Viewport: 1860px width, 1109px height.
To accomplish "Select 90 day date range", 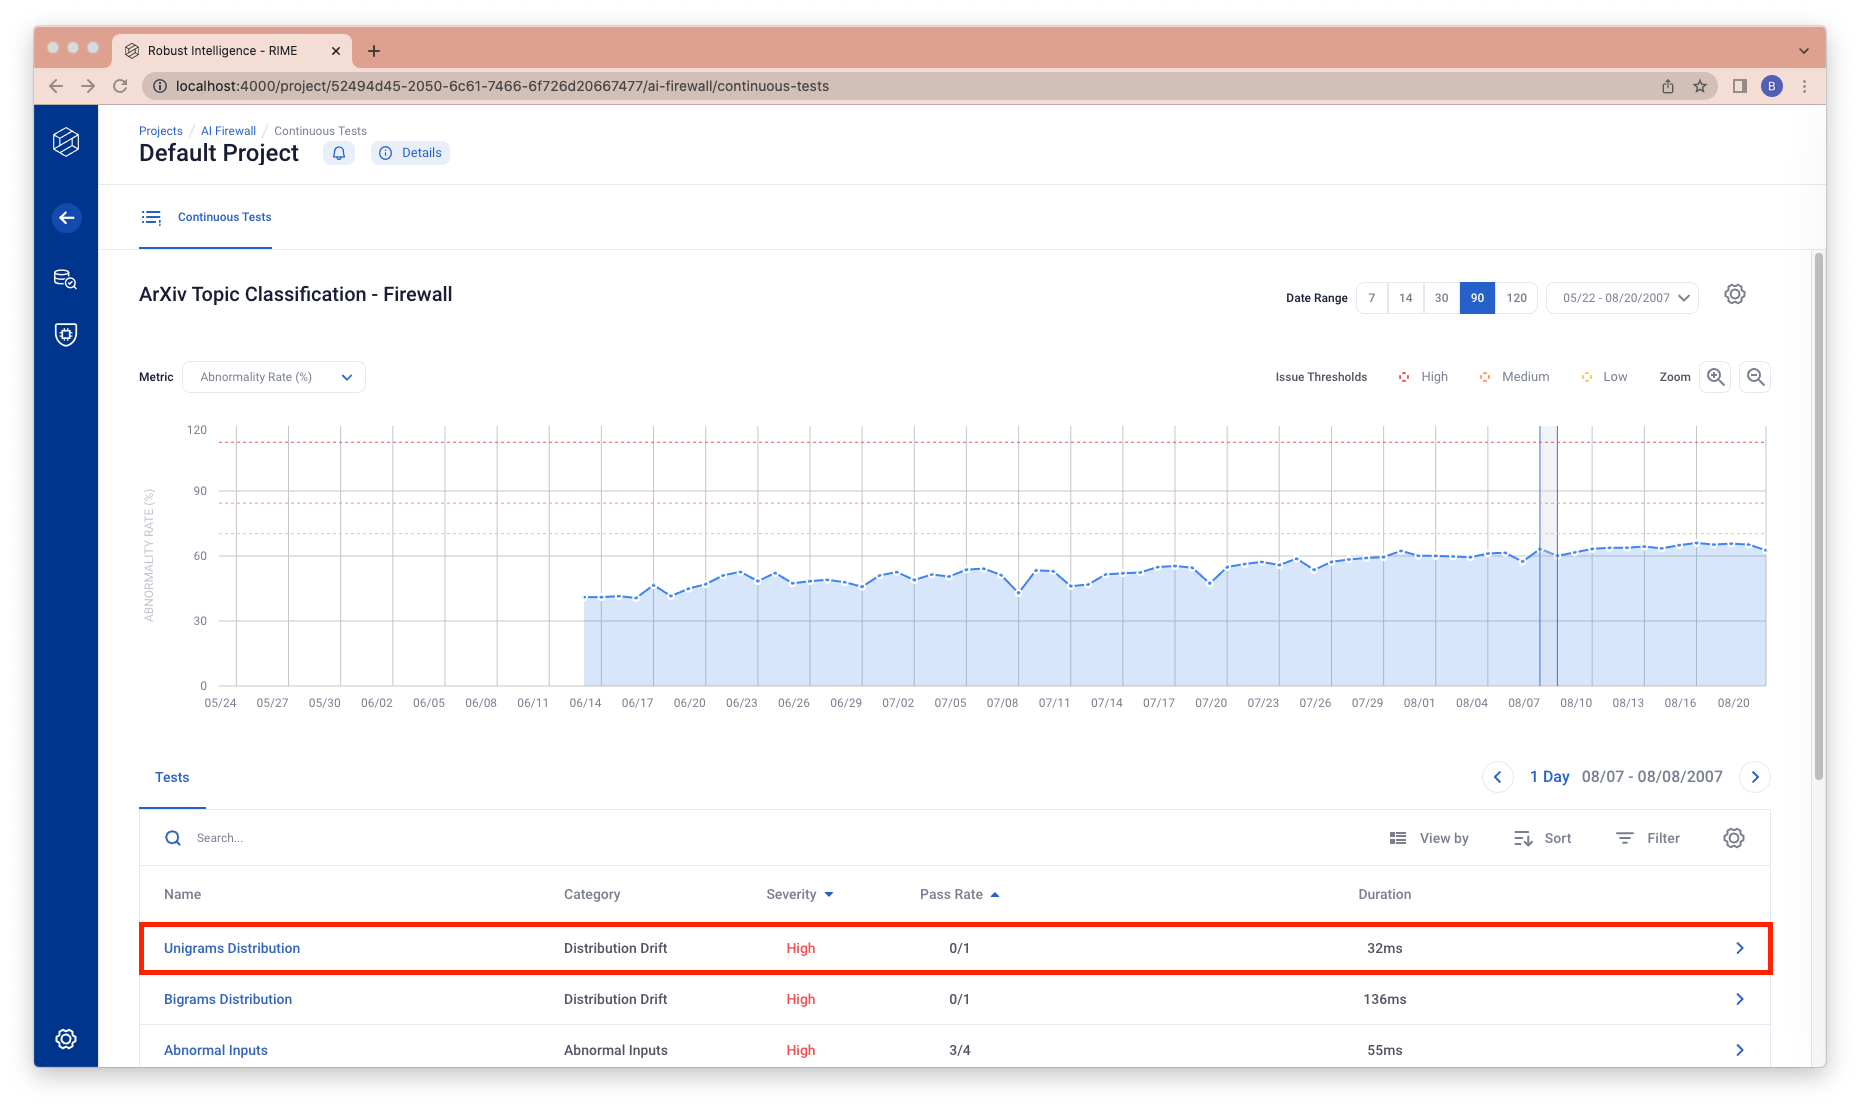I will [x=1477, y=298].
